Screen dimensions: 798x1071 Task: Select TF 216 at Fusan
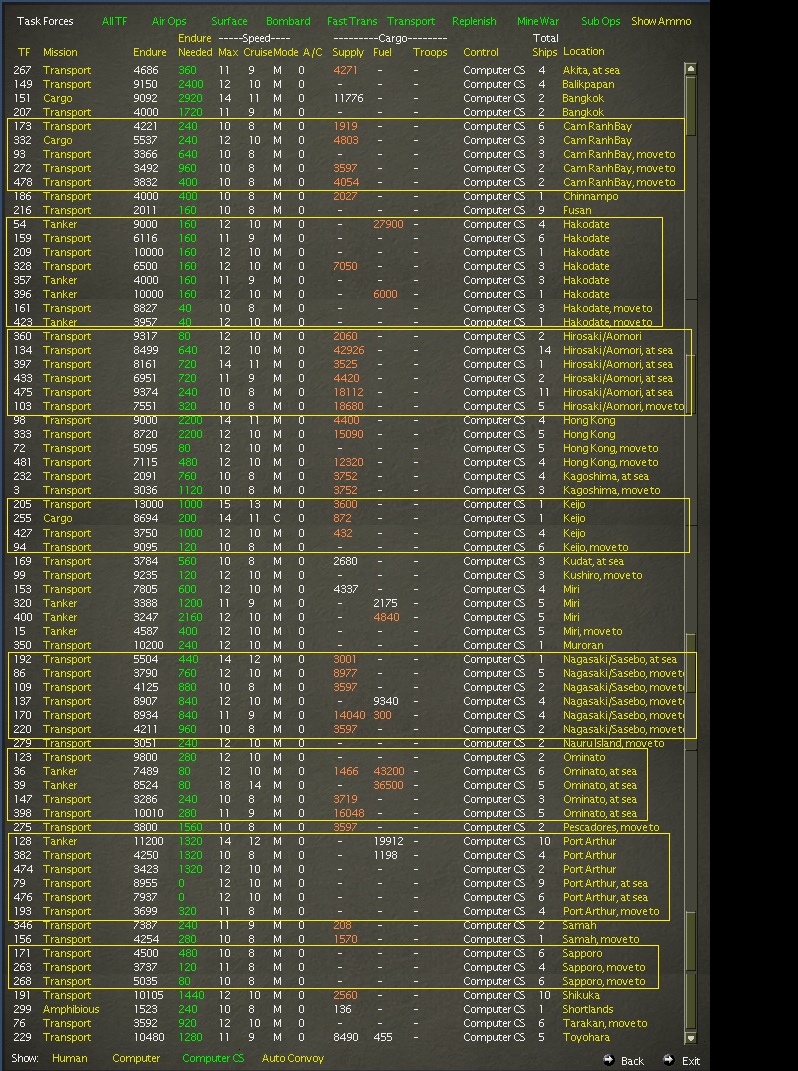pos(345,210)
